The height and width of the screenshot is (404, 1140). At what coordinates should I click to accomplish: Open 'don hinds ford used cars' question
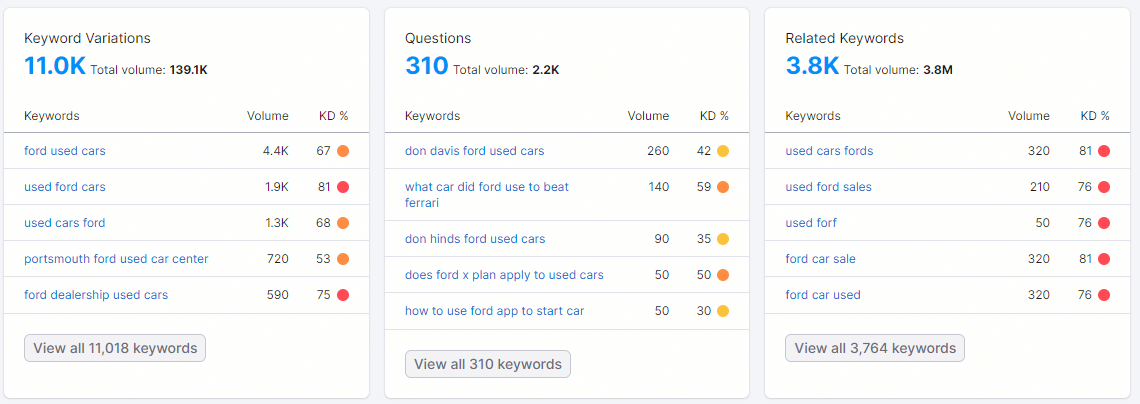[475, 239]
